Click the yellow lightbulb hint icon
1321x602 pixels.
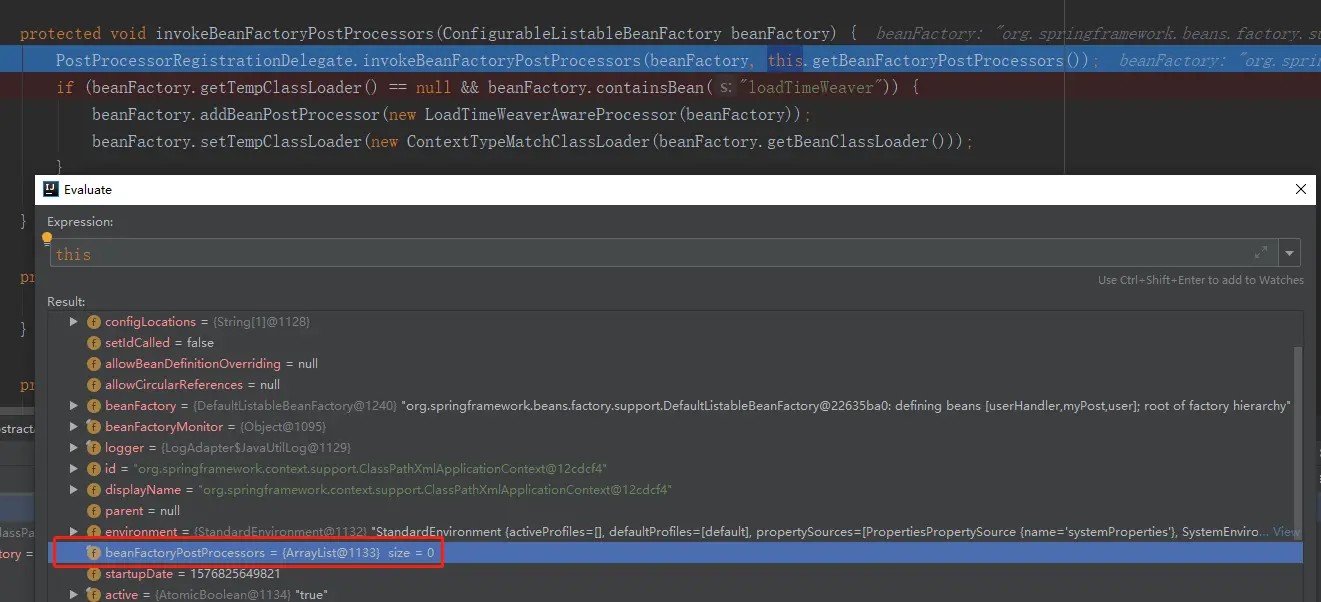coord(46,239)
